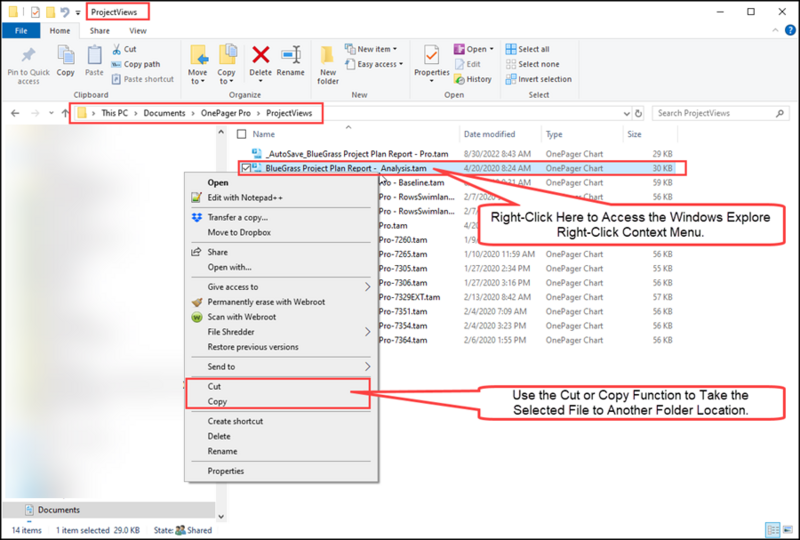Collapse the ribbon with the chevron
The width and height of the screenshot is (800, 540).
pos(776,31)
